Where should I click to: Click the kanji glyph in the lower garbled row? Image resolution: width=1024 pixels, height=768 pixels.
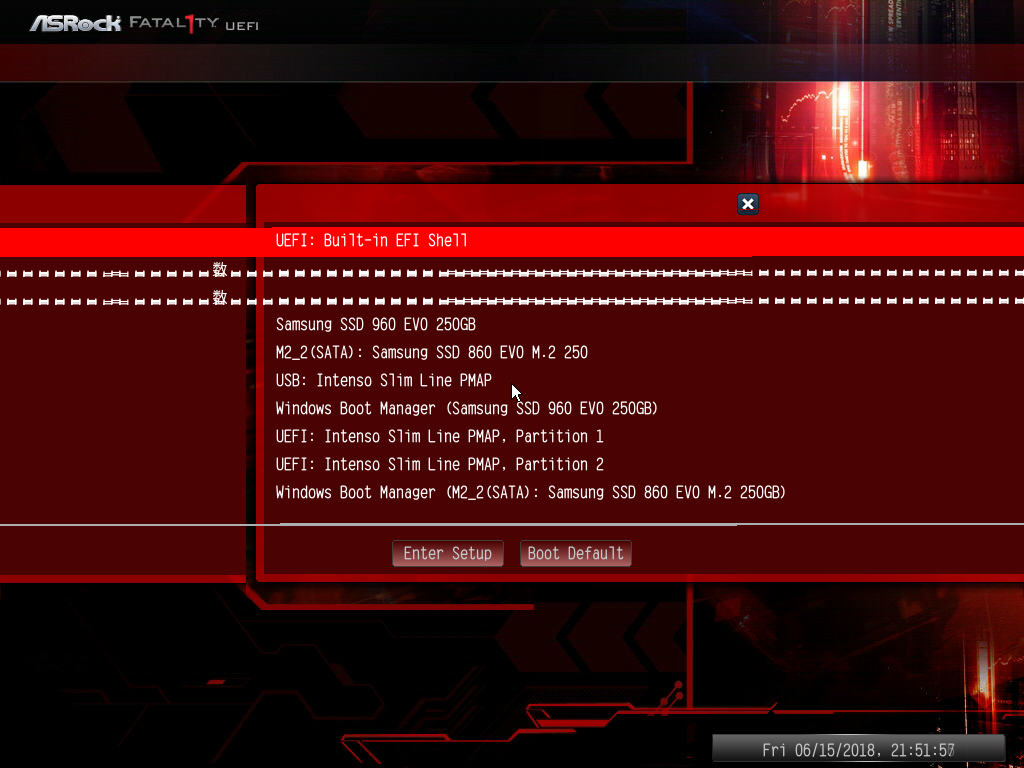[219, 298]
